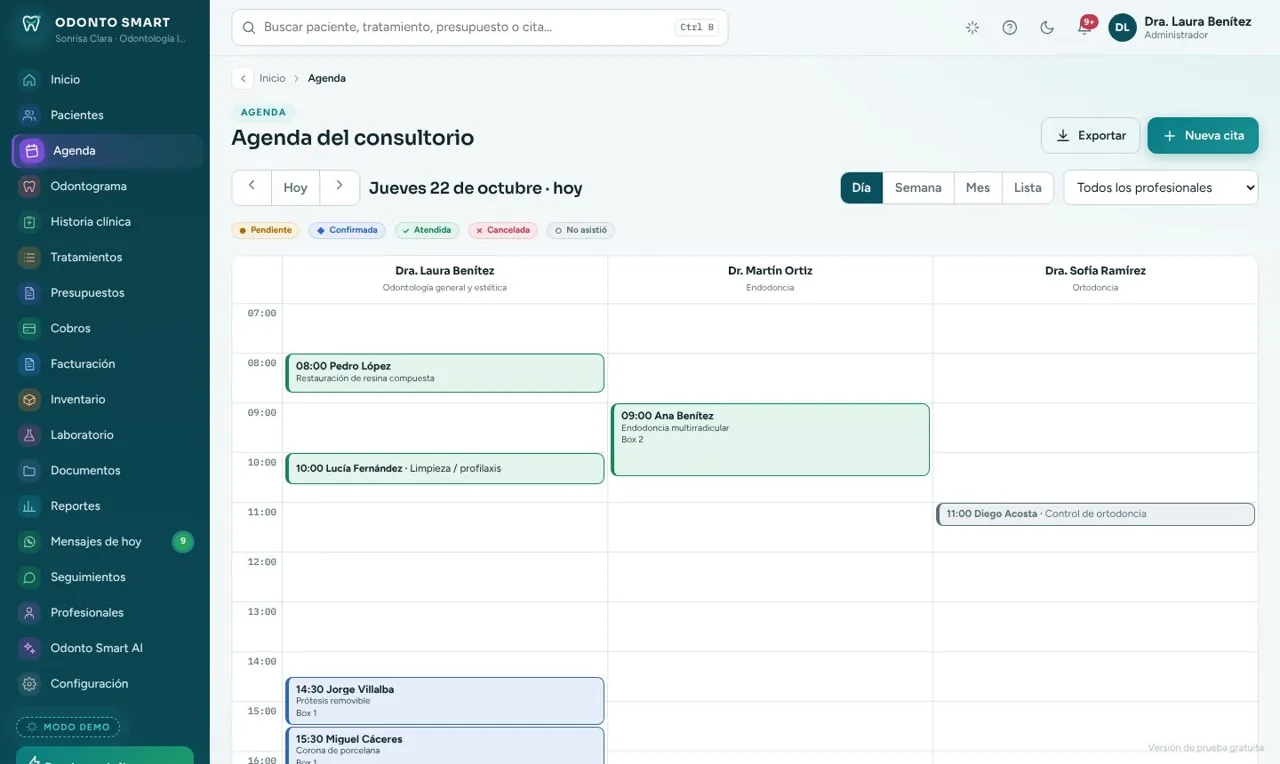Switch to Lista view tab

tap(1028, 188)
